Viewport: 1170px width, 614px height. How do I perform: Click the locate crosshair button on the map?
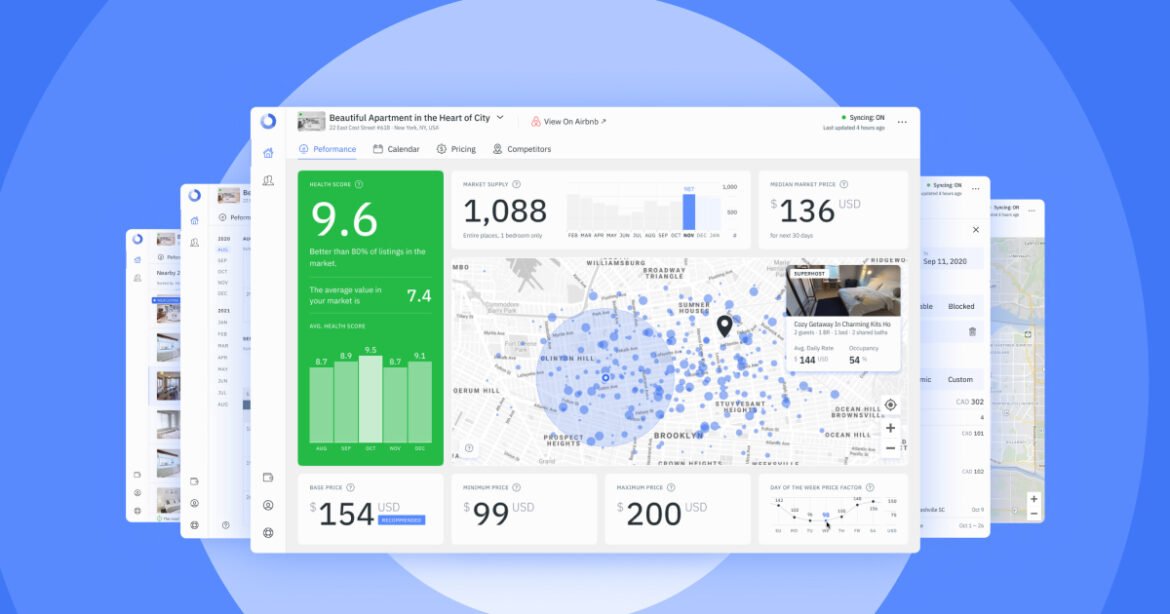[x=888, y=404]
